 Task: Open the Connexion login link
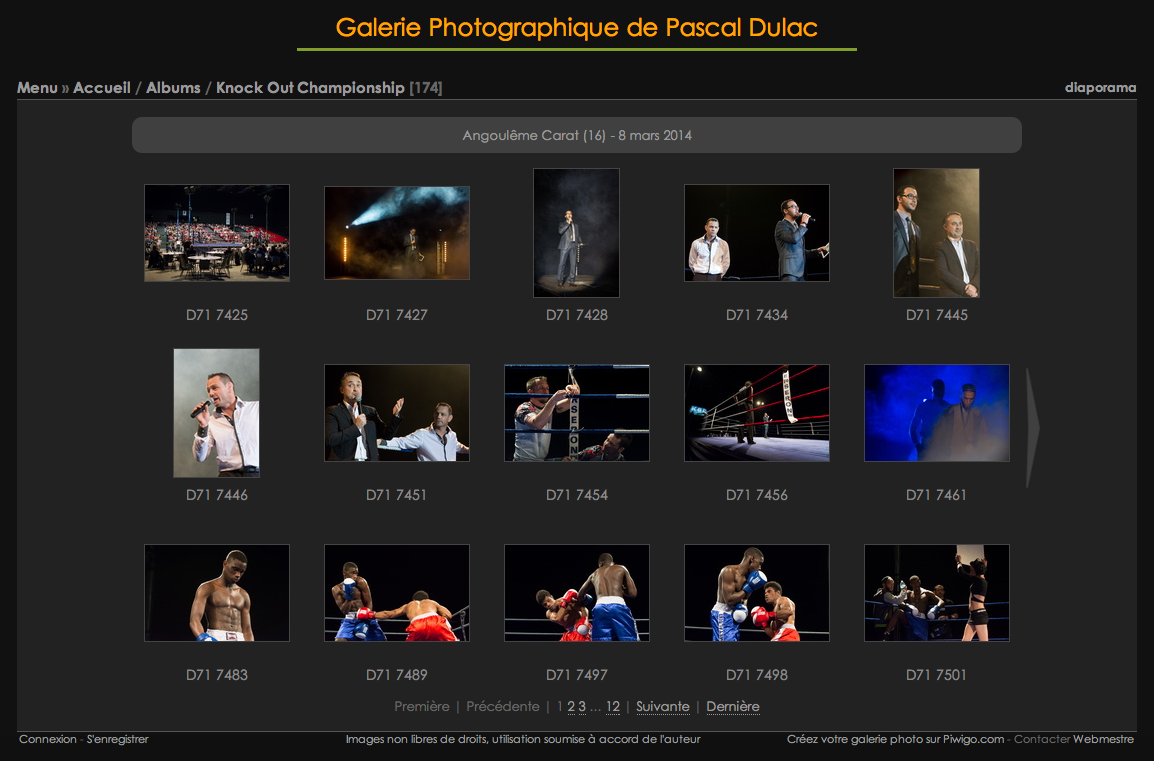[x=48, y=739]
